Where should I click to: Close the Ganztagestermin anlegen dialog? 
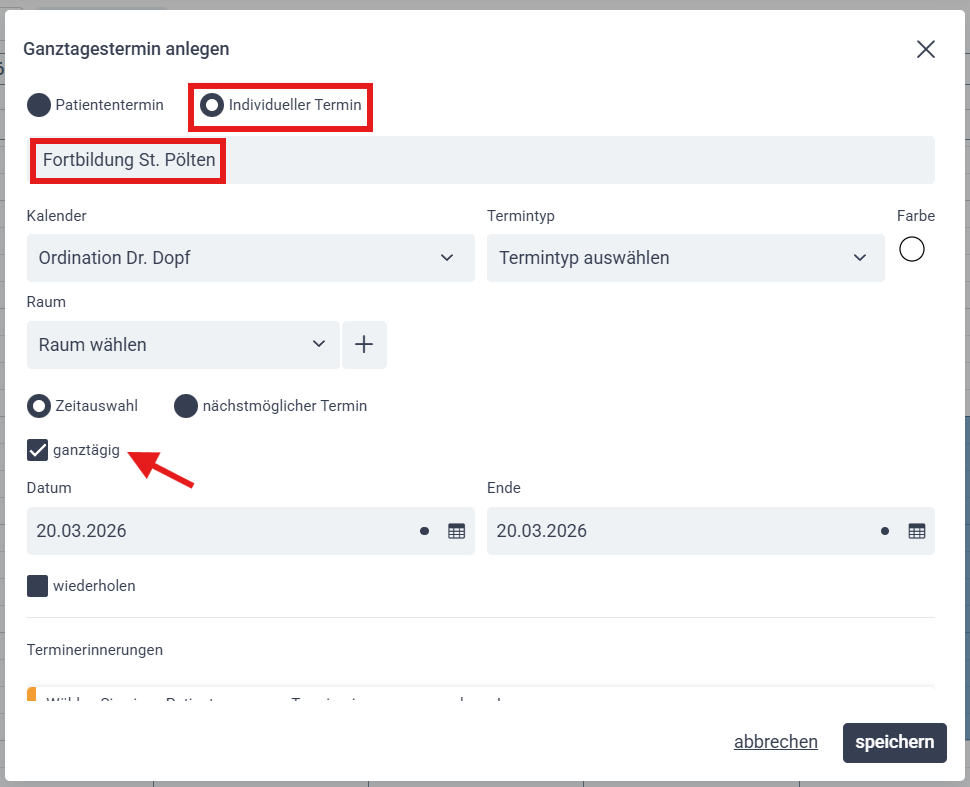(x=926, y=50)
